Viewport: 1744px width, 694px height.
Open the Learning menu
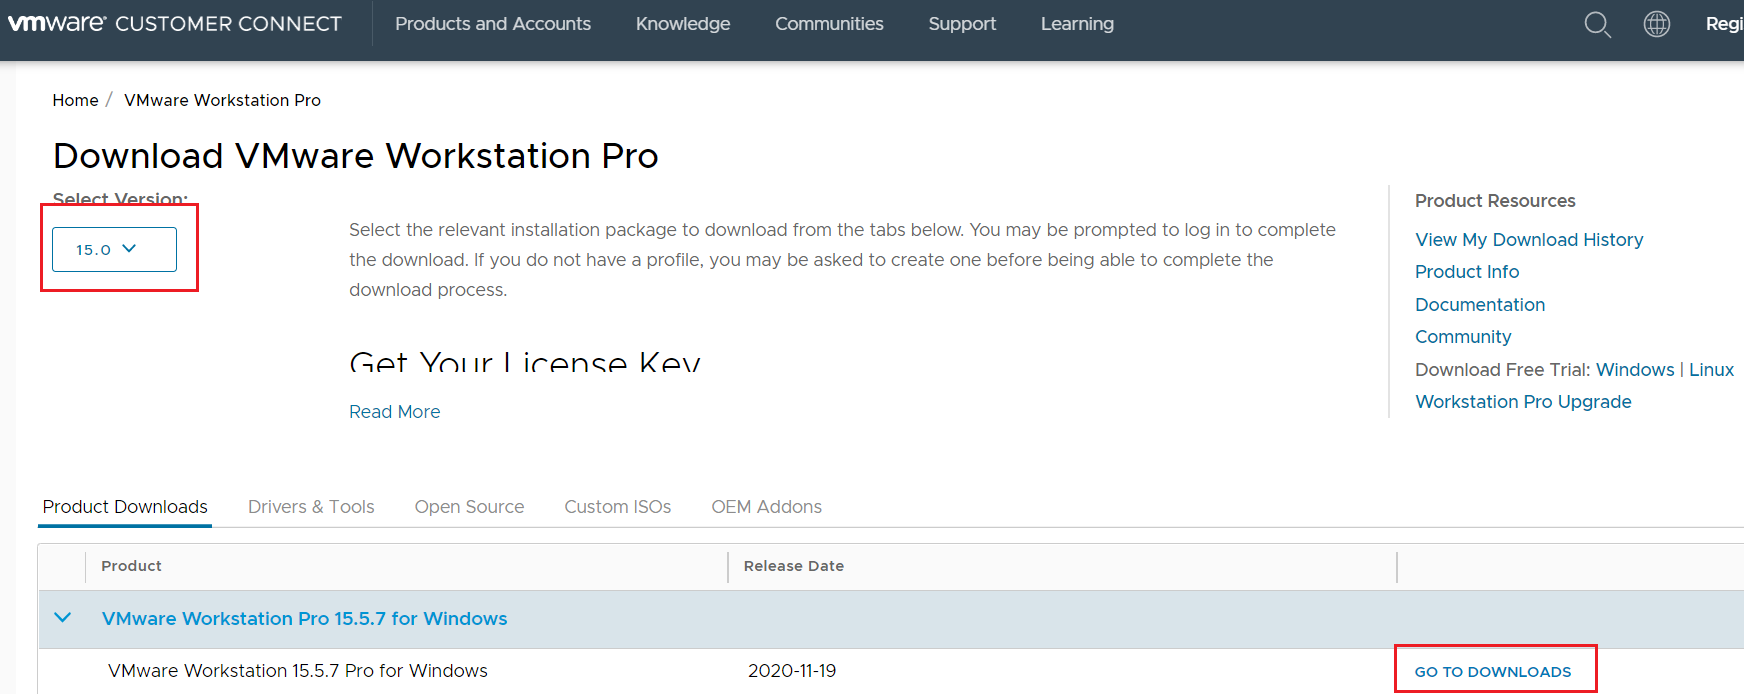point(1077,23)
